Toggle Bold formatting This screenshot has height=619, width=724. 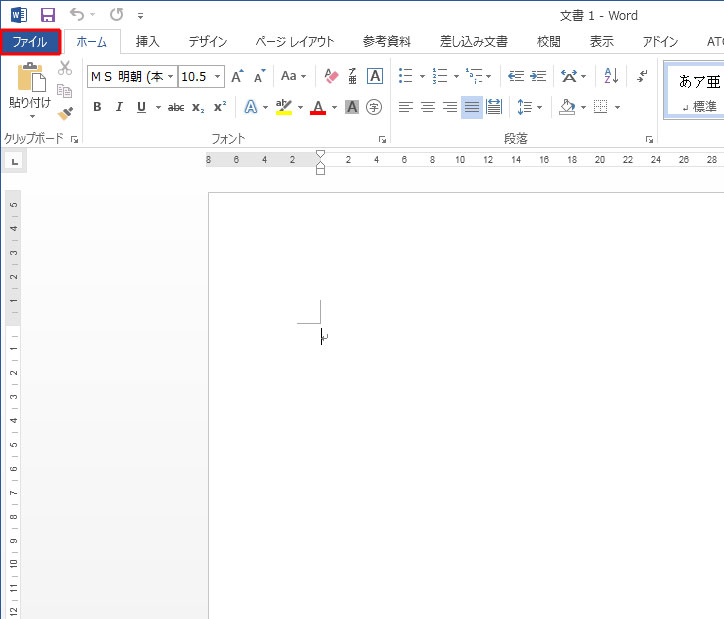point(97,107)
